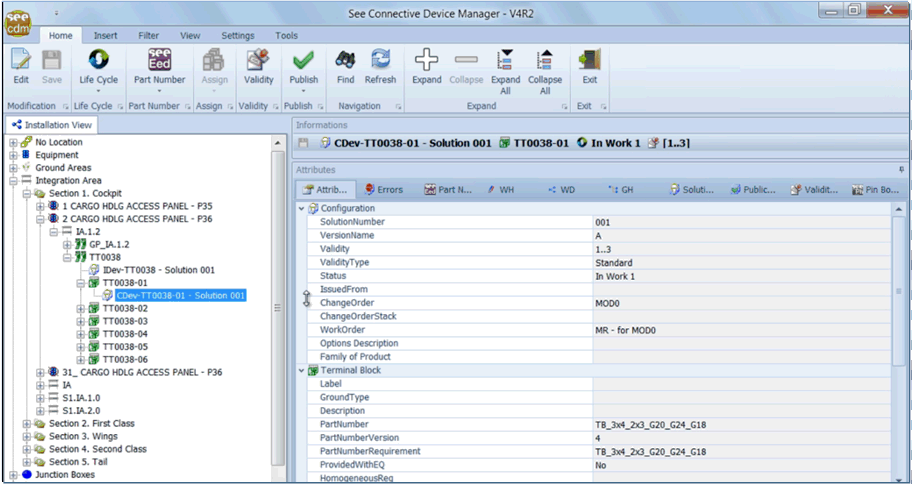Click the Collapse minus icon
The image size is (912, 484).
pyautogui.click(x=466, y=60)
